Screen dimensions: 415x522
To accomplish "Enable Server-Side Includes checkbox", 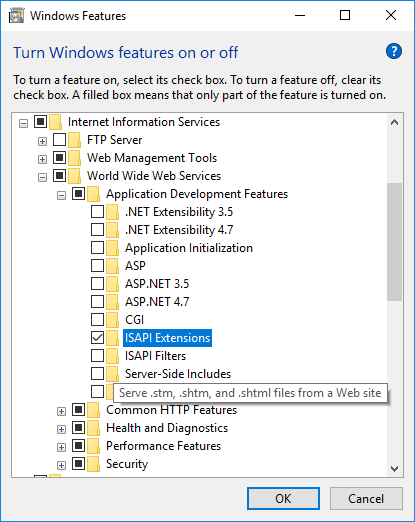I will pyautogui.click(x=97, y=374).
